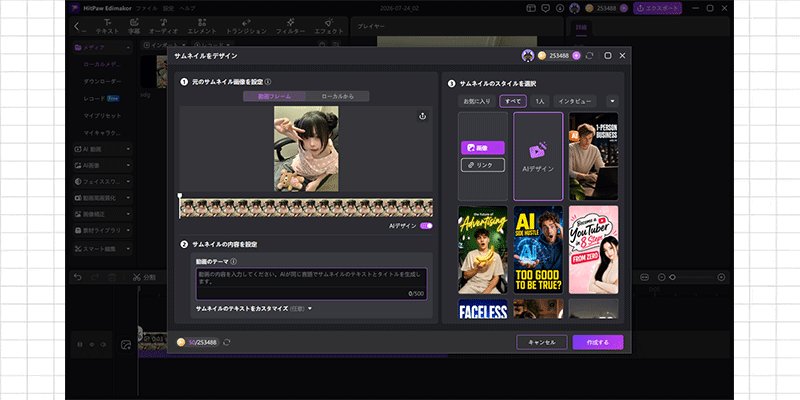Select the AIデザイン style card

click(538, 157)
